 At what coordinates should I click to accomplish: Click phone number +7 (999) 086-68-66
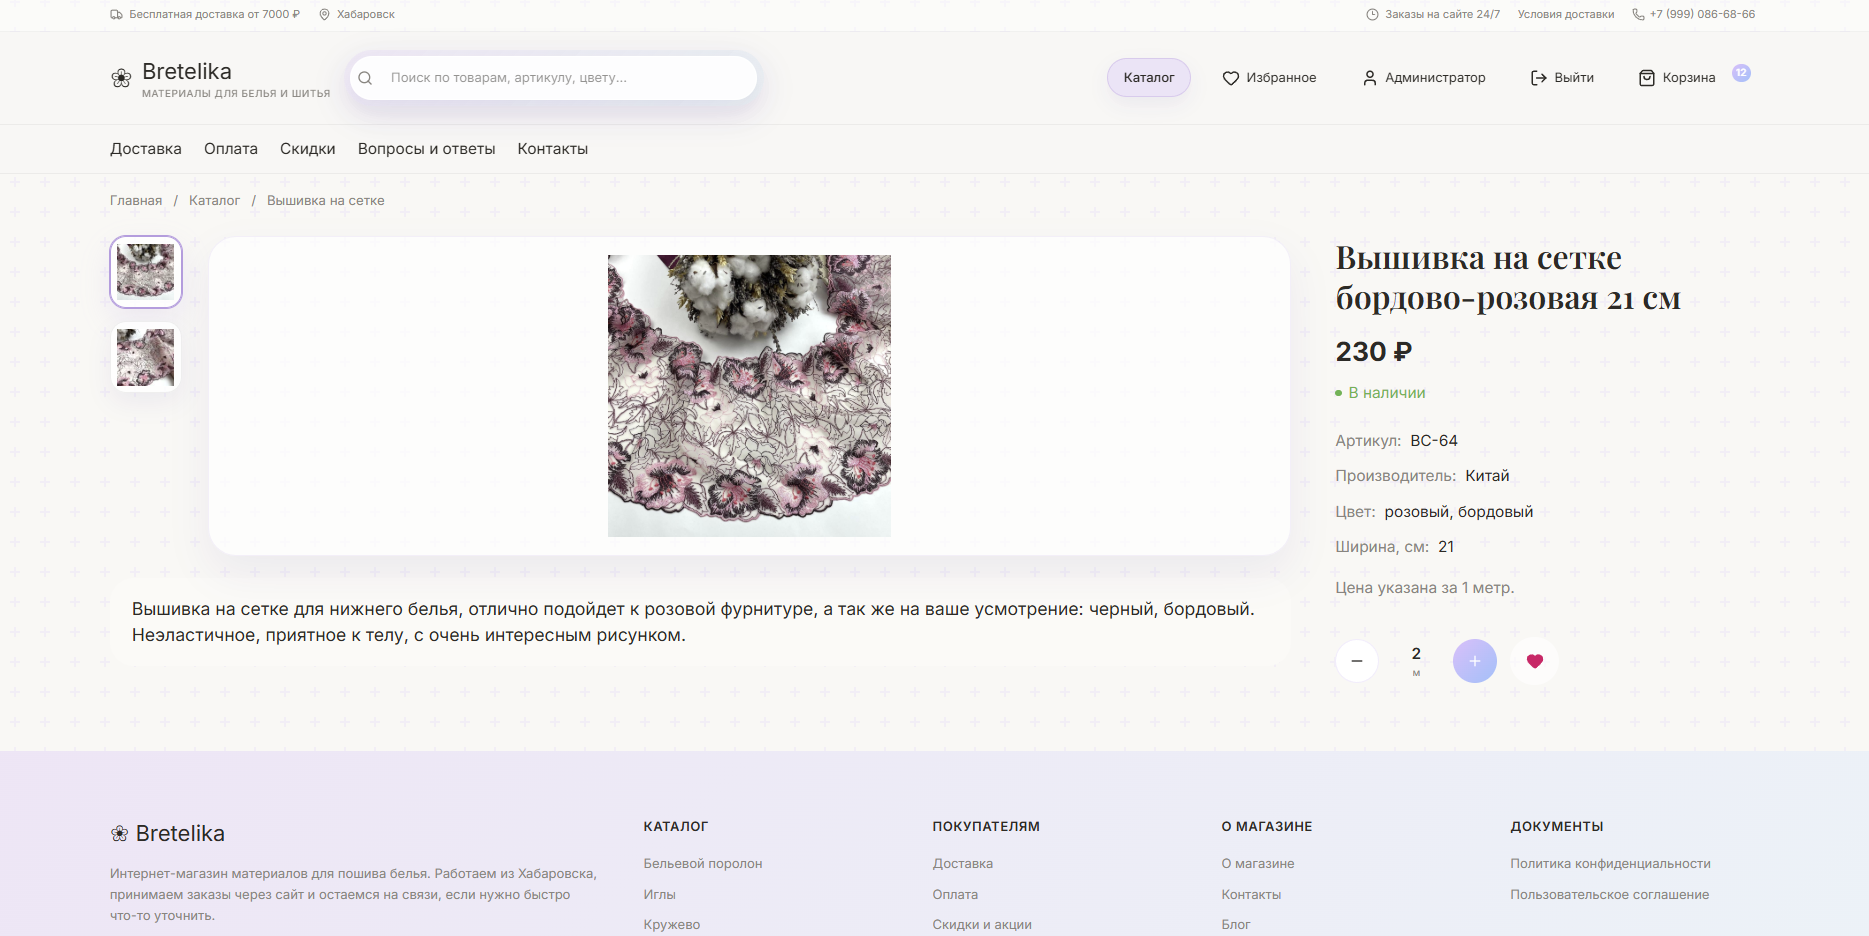pyautogui.click(x=1703, y=14)
